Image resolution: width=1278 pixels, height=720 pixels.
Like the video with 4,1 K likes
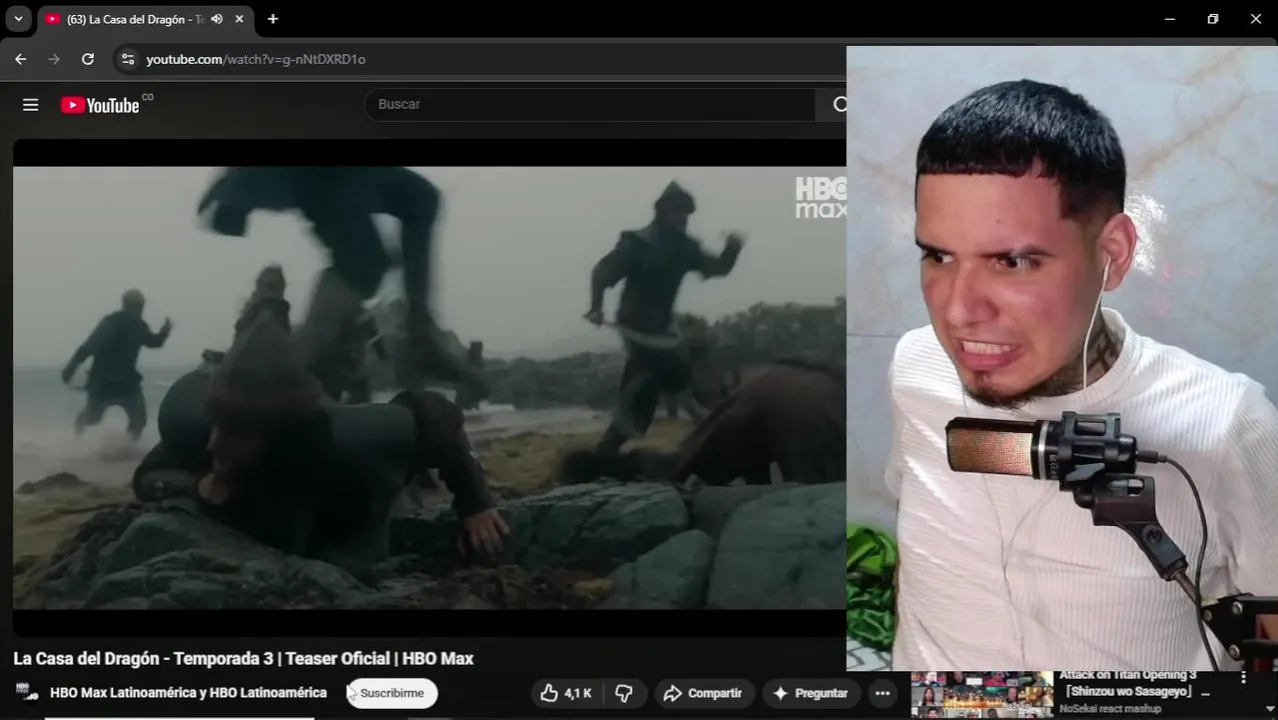(566, 693)
